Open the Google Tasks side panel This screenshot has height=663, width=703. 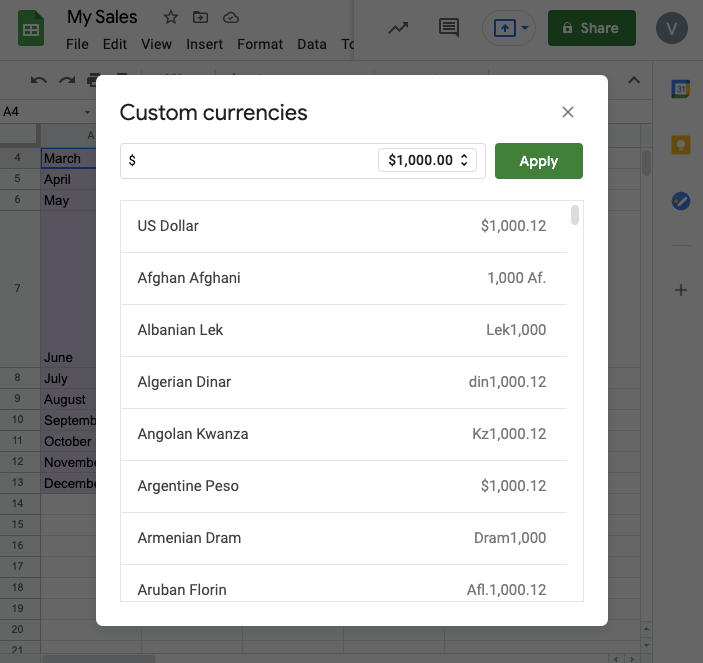coord(680,201)
